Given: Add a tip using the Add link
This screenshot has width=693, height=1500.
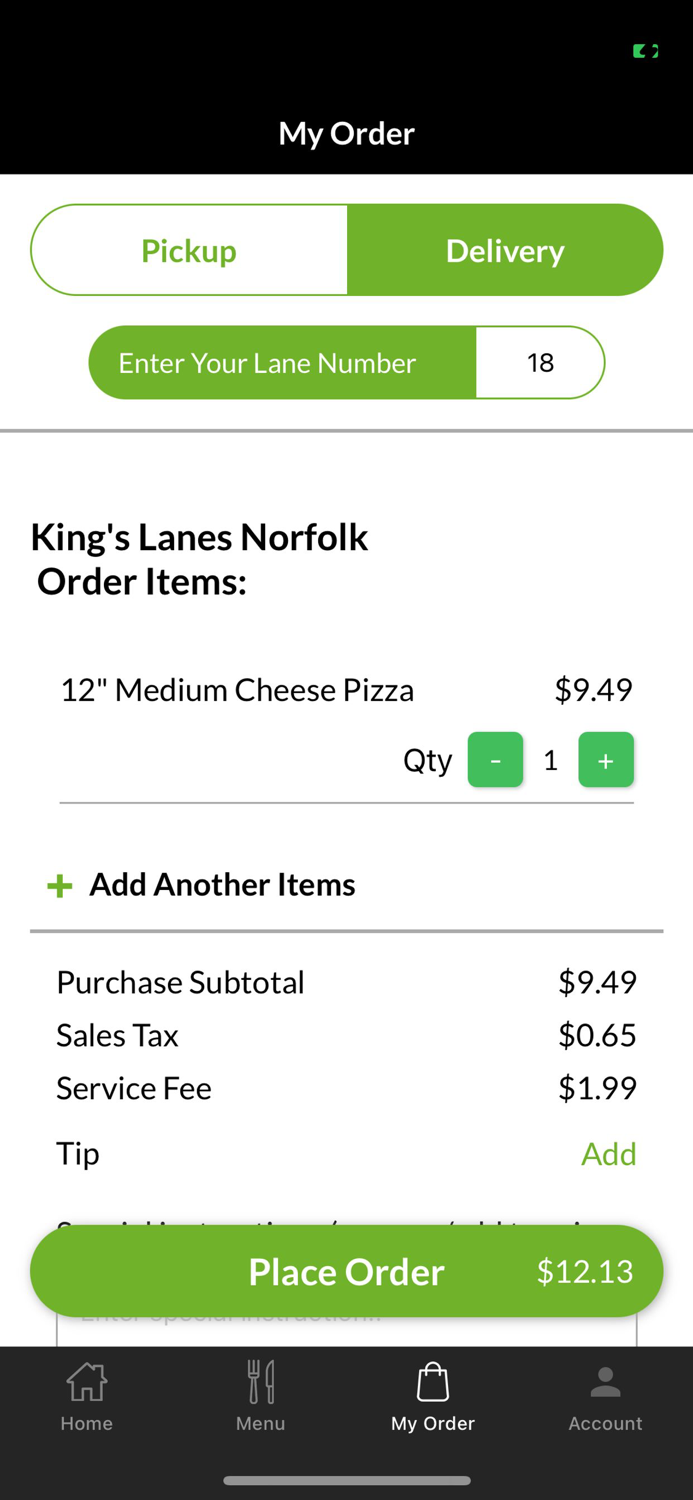Looking at the screenshot, I should (608, 1153).
